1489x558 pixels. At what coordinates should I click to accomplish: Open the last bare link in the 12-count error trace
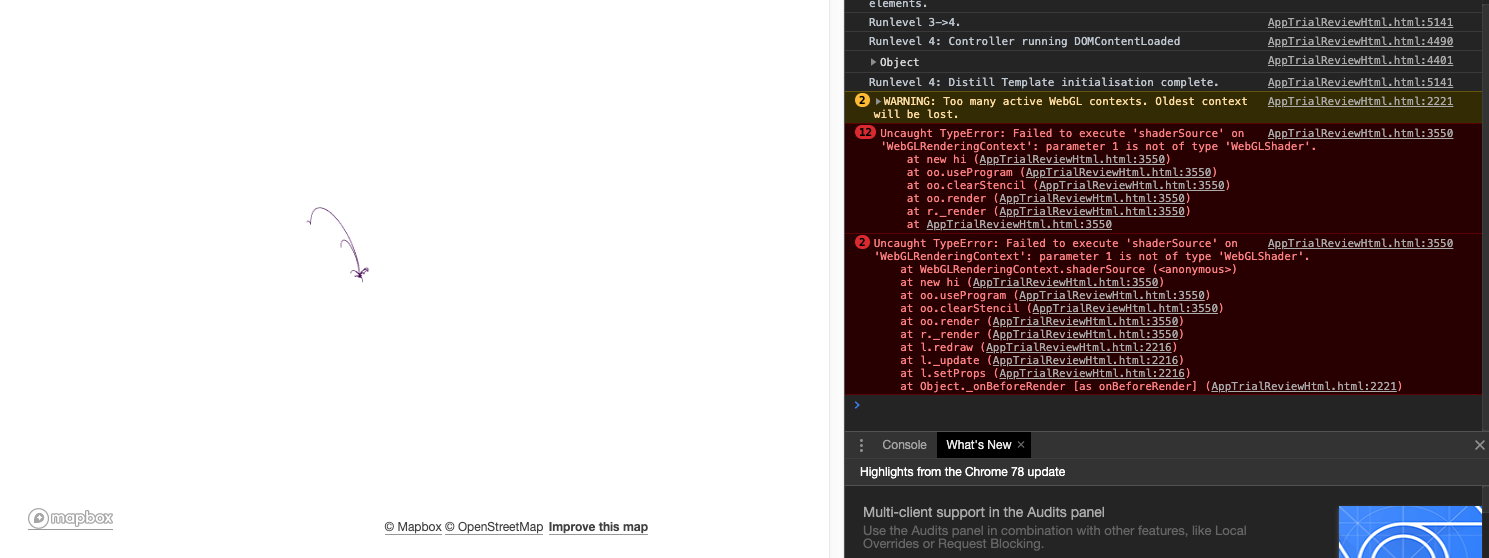click(x=1019, y=224)
